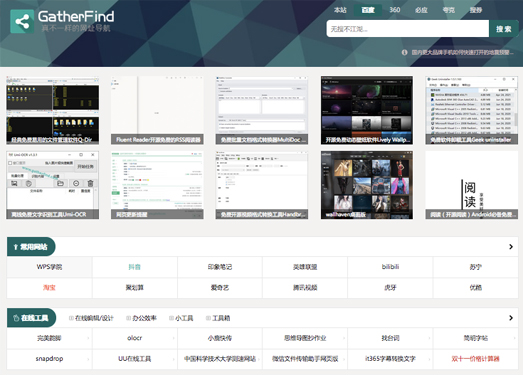523x375 pixels.
Task: Open the MultiDoc converter thumbnail
Action: [x=262, y=110]
